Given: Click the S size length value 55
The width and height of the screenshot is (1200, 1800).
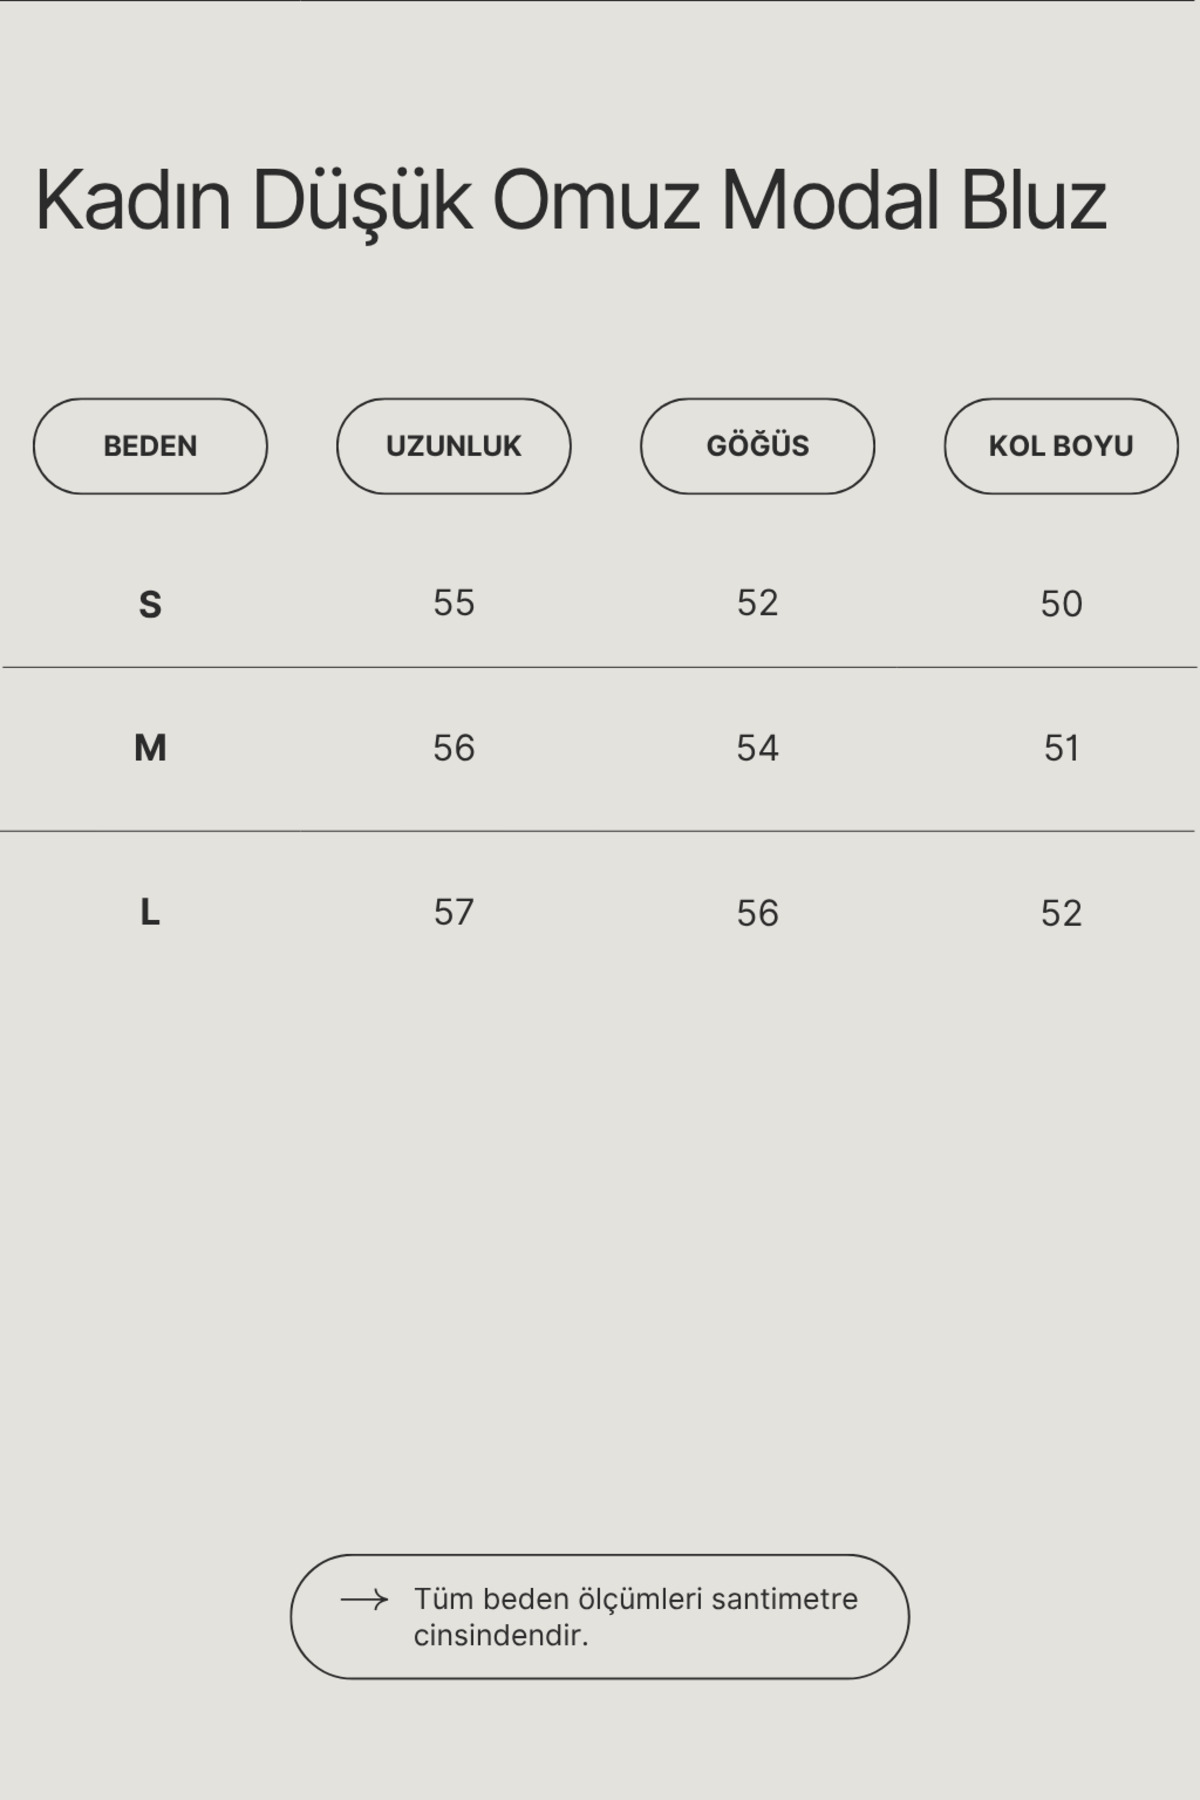Looking at the screenshot, I should [453, 603].
